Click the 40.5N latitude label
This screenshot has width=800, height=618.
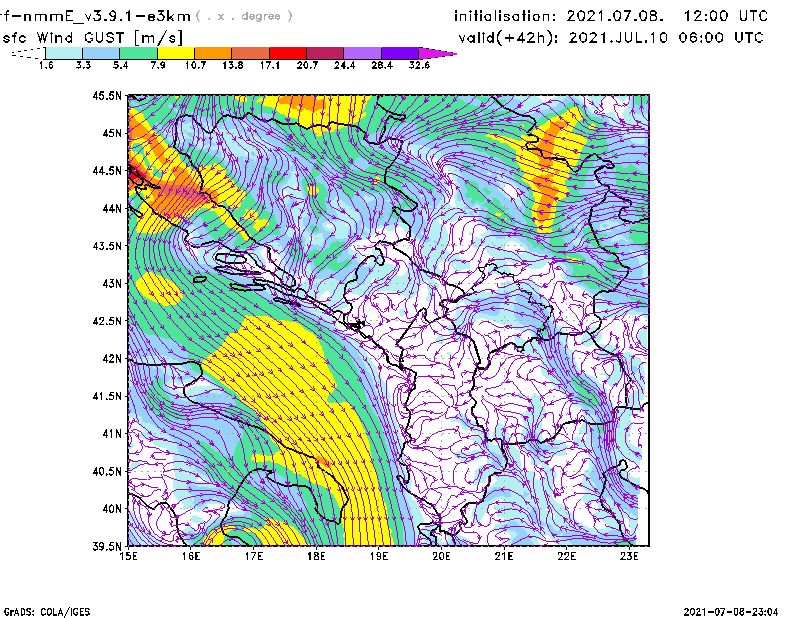[x=108, y=471]
